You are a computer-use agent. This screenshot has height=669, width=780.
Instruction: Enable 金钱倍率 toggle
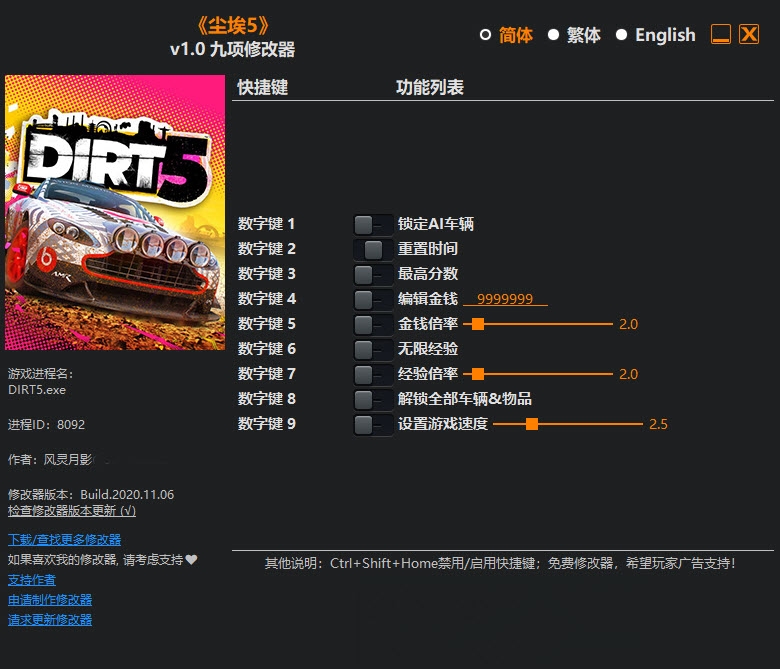(373, 325)
